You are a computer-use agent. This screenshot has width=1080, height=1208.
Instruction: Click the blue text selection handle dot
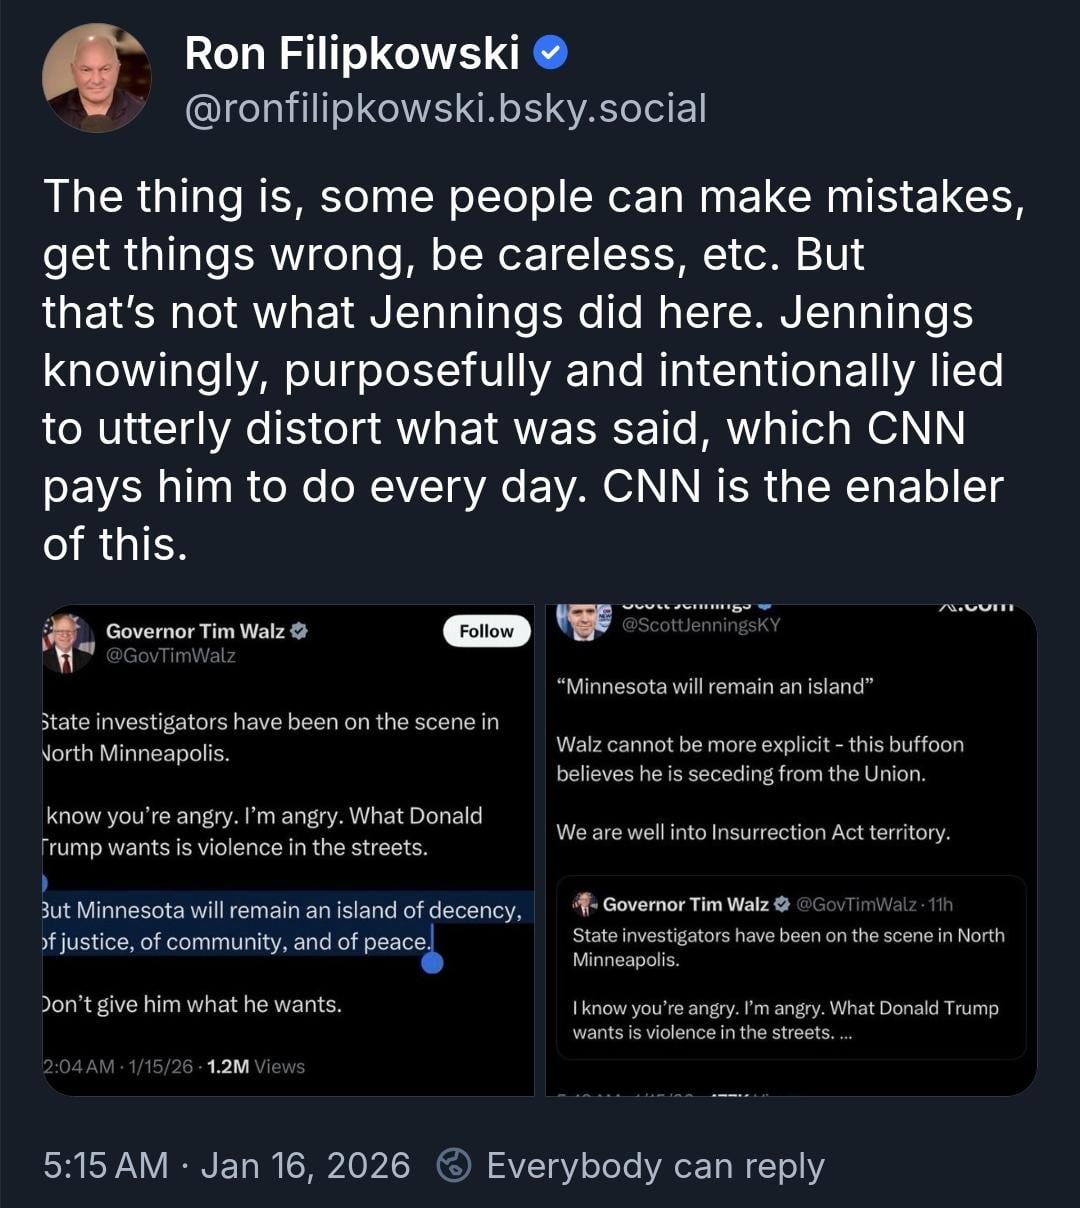pos(432,962)
